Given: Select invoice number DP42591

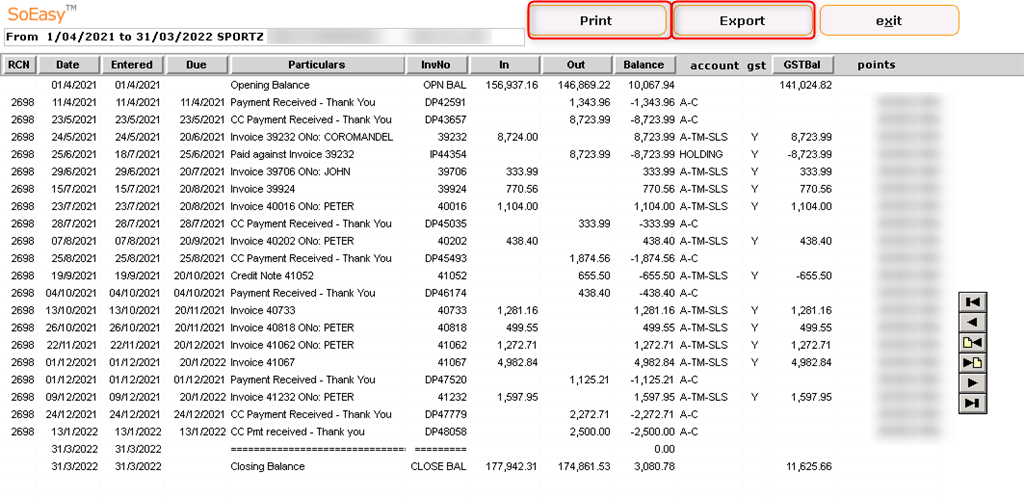Looking at the screenshot, I should pyautogui.click(x=445, y=103).
